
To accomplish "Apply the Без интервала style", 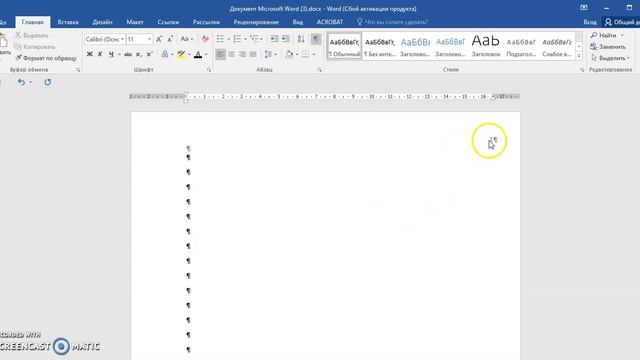I will click(380, 47).
